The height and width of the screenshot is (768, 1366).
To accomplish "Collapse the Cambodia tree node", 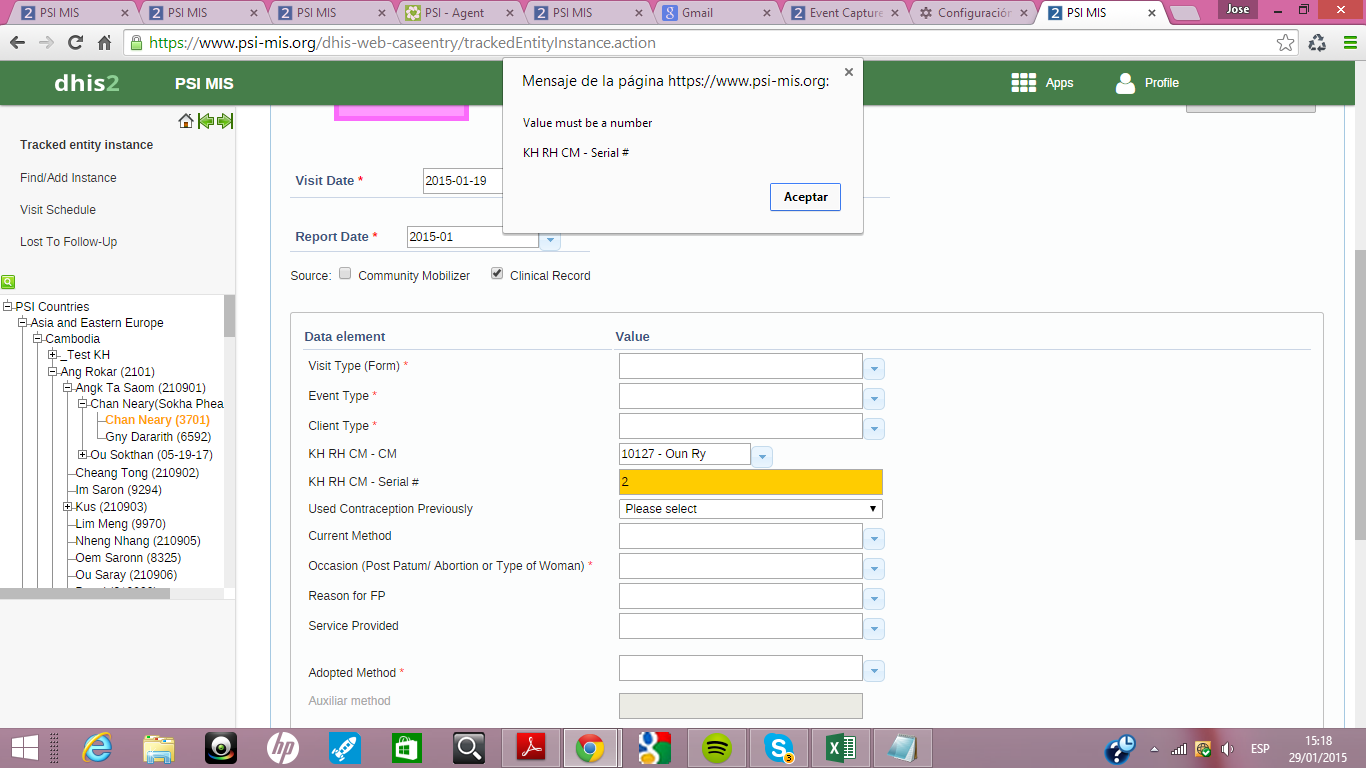I will click(x=38, y=339).
